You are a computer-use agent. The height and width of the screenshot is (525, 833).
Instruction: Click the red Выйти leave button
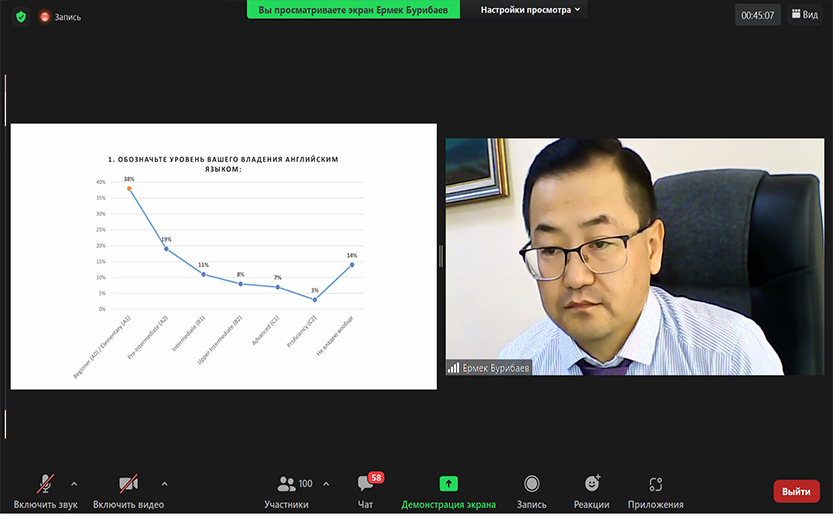796,491
